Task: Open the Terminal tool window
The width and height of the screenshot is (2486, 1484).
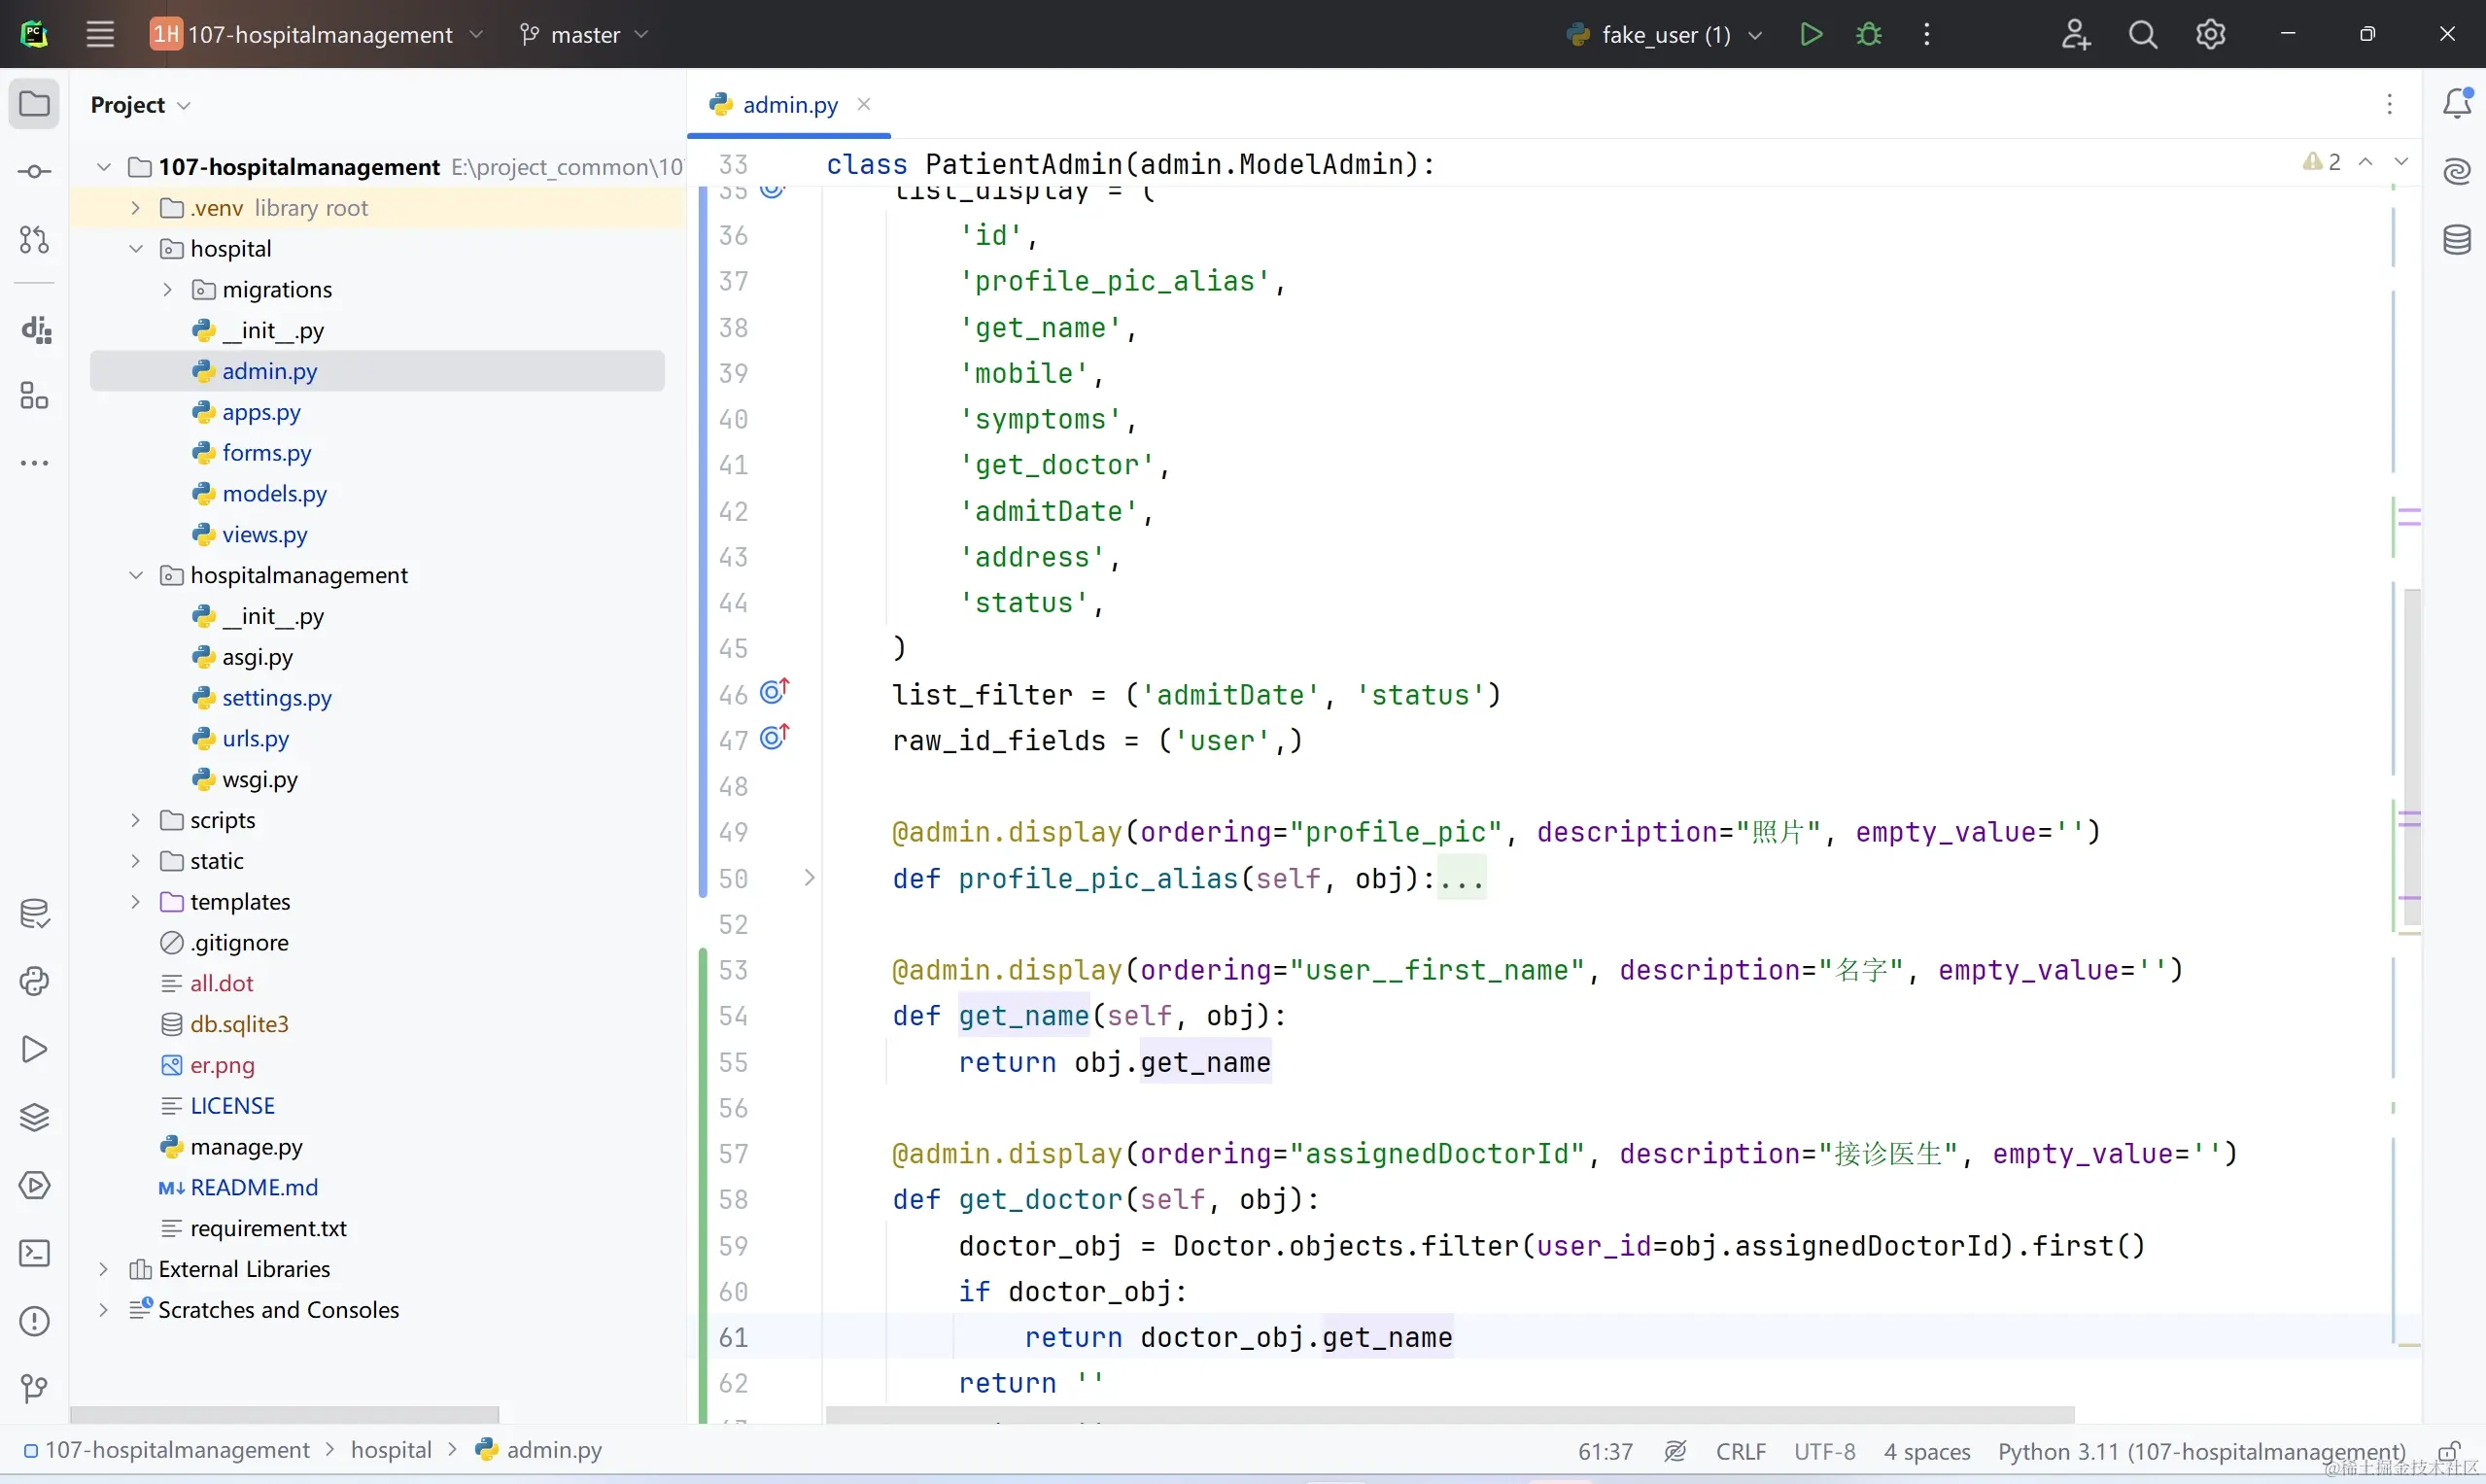Action: click(x=34, y=1253)
